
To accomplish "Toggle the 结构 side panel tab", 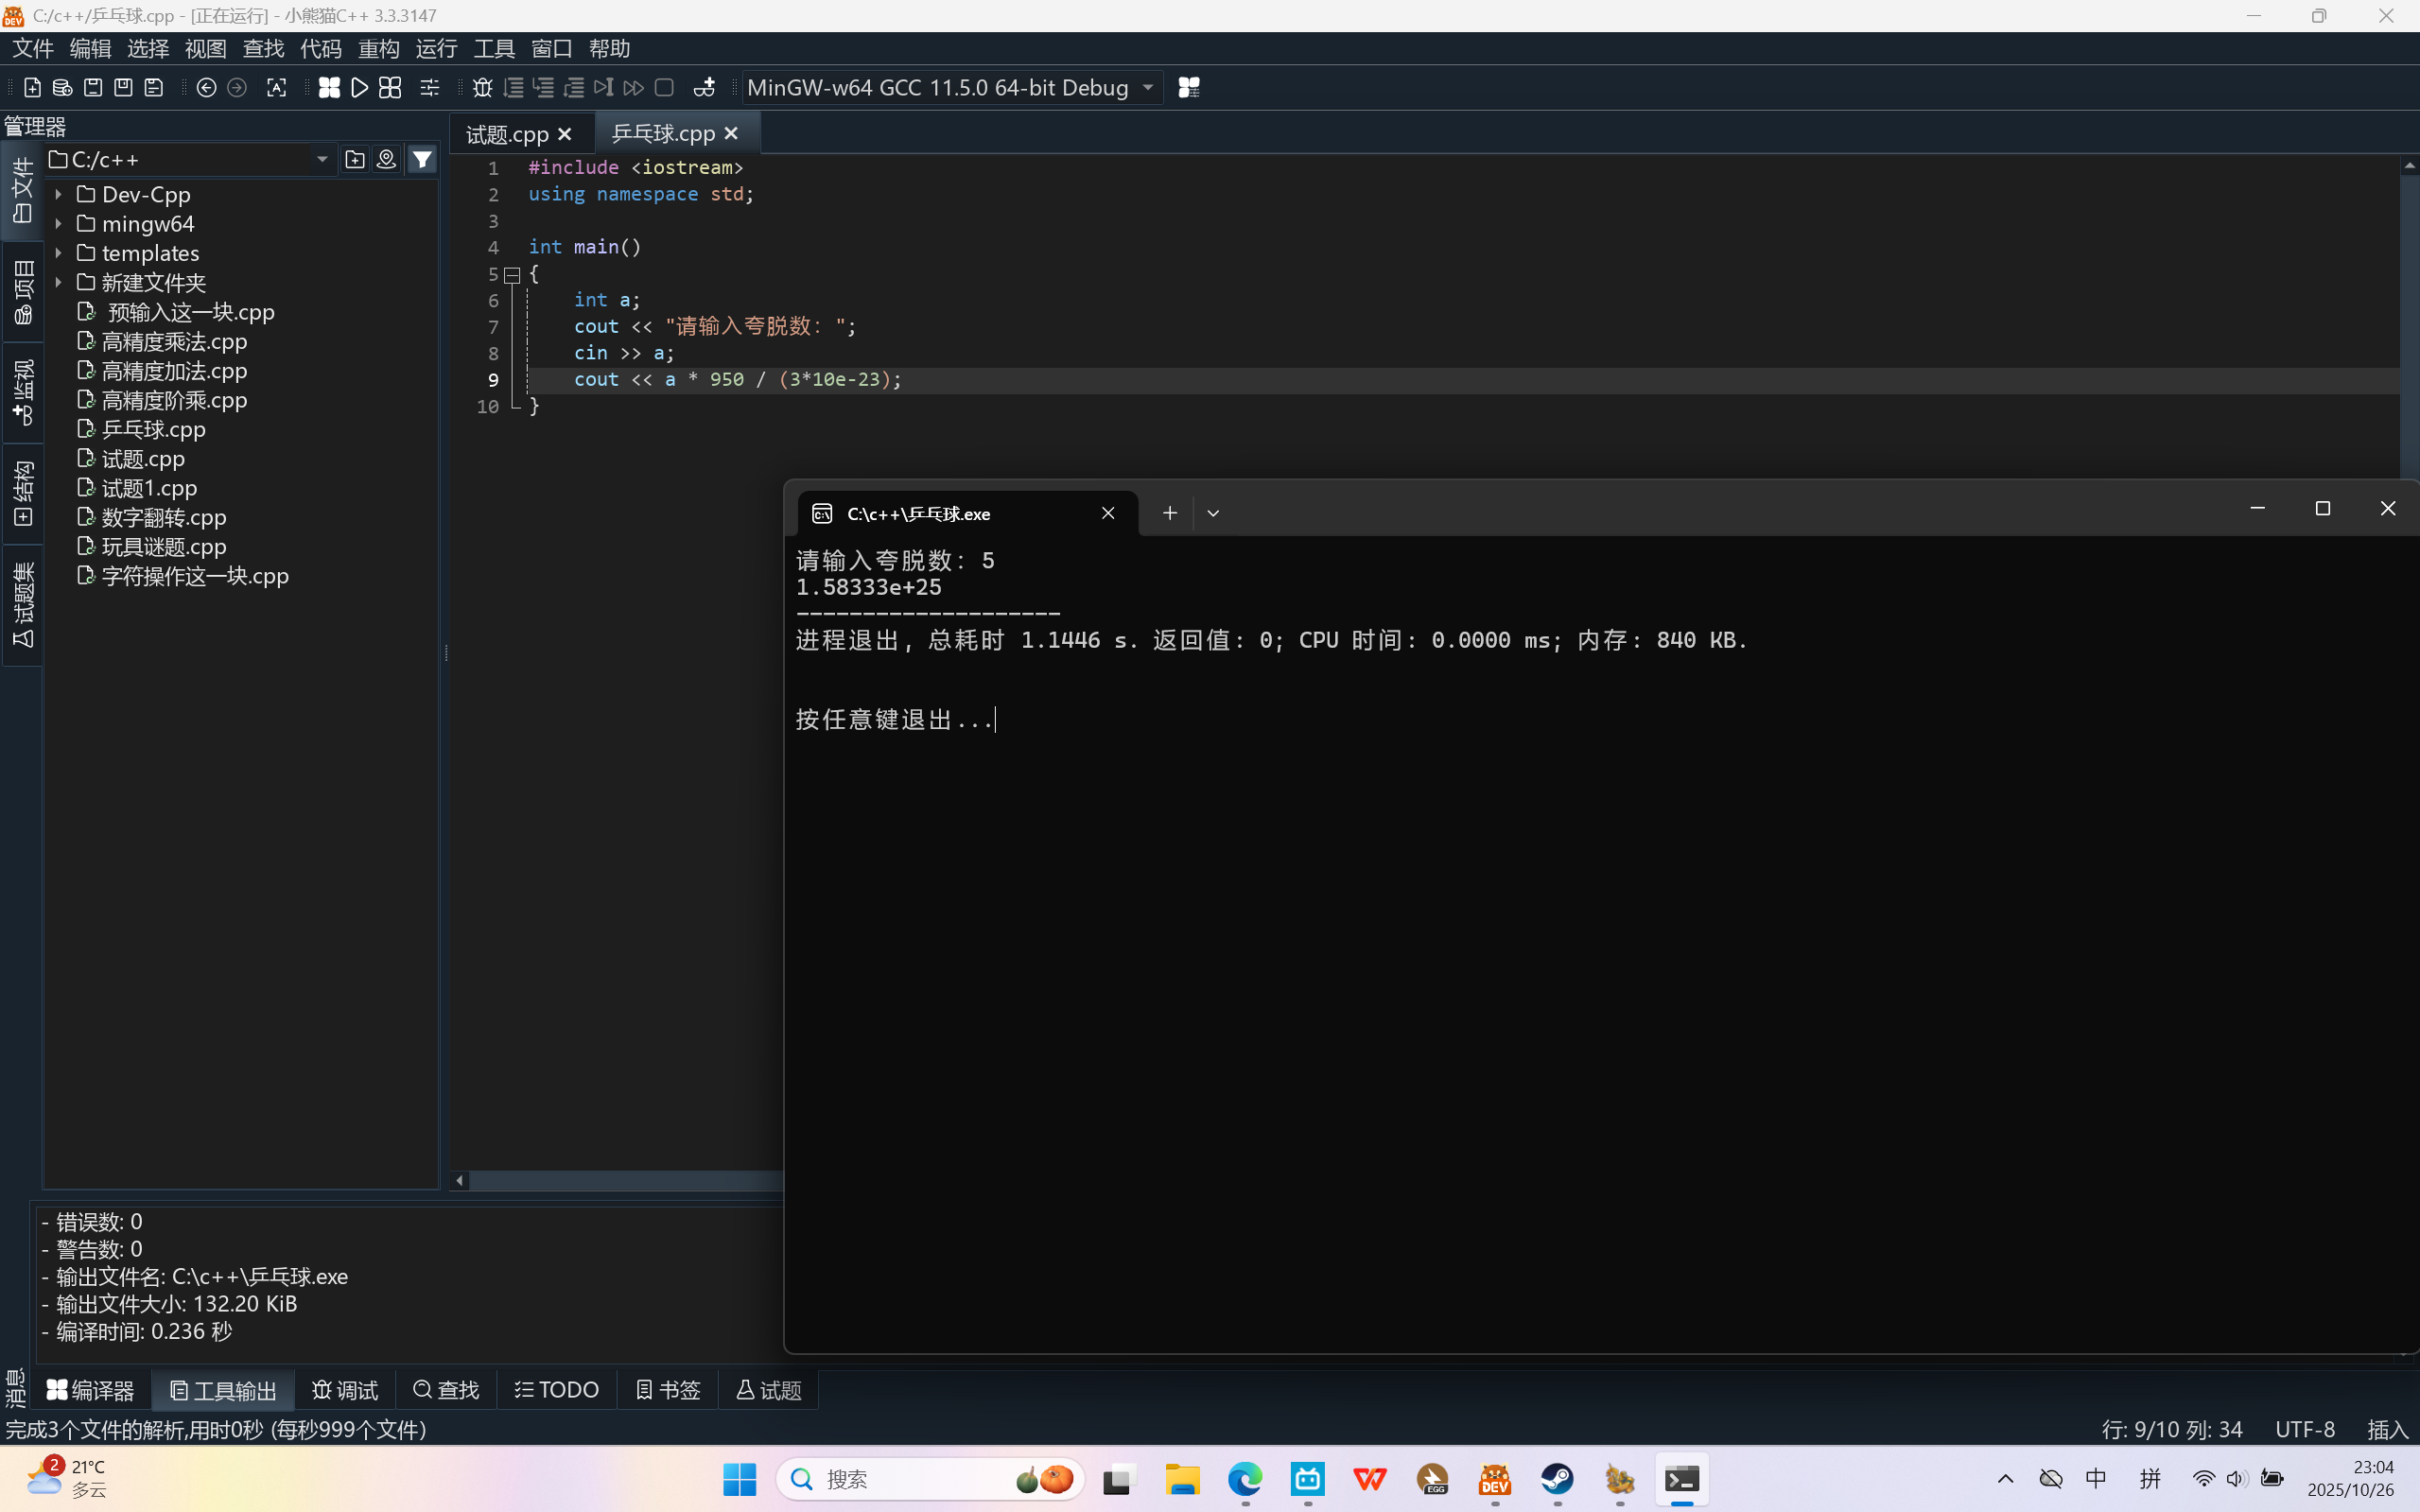I will point(22,494).
